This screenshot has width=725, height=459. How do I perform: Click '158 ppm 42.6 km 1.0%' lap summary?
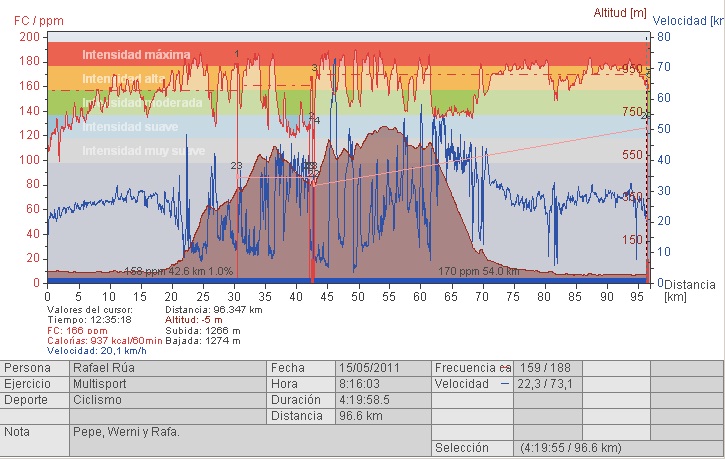(x=179, y=271)
